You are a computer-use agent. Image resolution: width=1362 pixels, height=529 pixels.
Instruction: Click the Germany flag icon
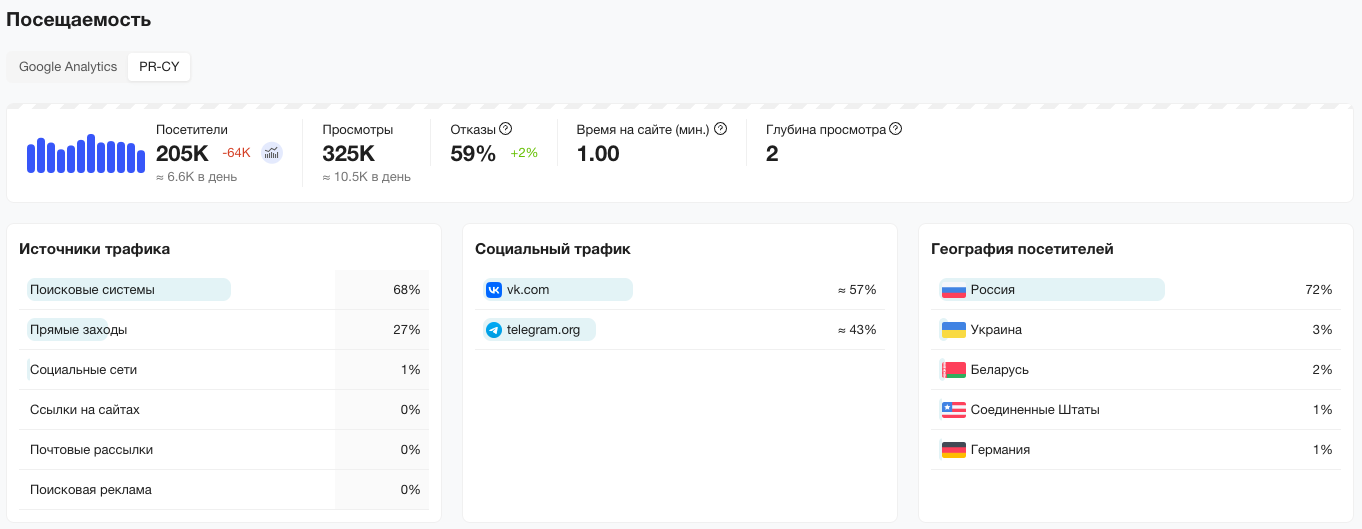954,450
